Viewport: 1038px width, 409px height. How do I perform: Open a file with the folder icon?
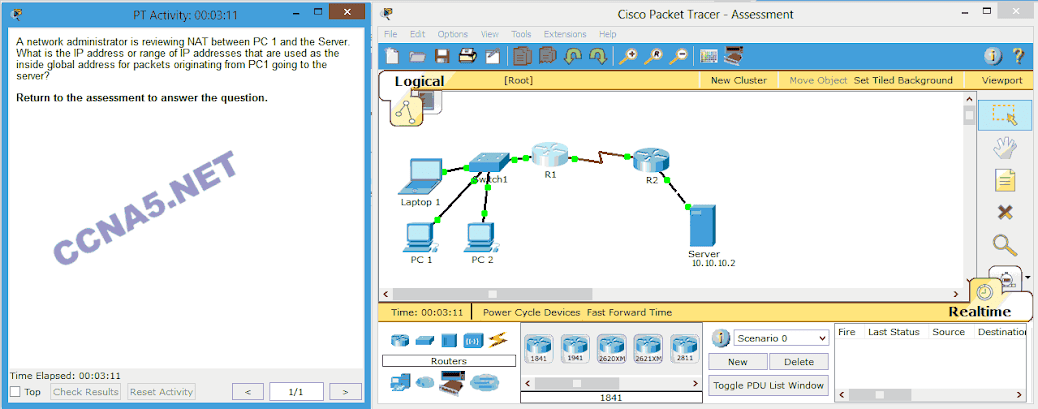417,57
